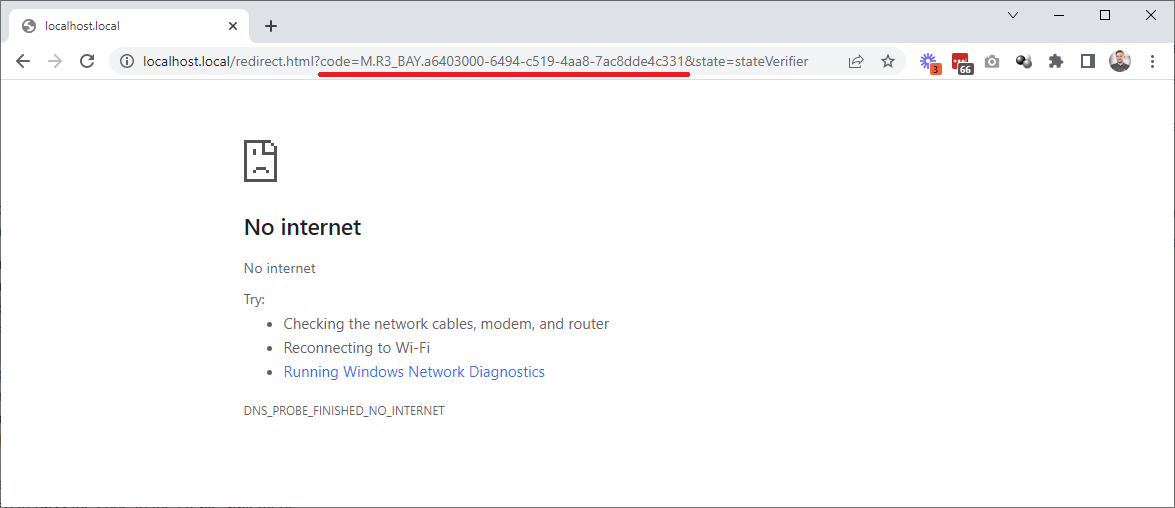1175x508 pixels.
Task: Open the user profile avatar menu
Action: (x=1120, y=62)
